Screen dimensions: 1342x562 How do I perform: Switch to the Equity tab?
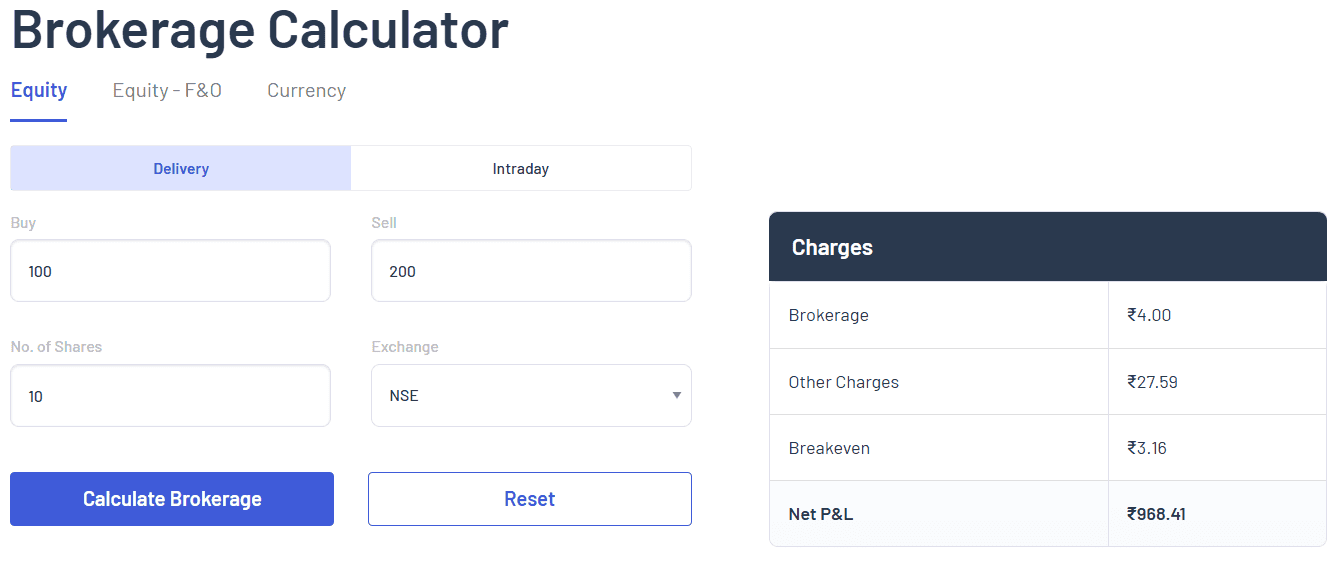pos(39,91)
